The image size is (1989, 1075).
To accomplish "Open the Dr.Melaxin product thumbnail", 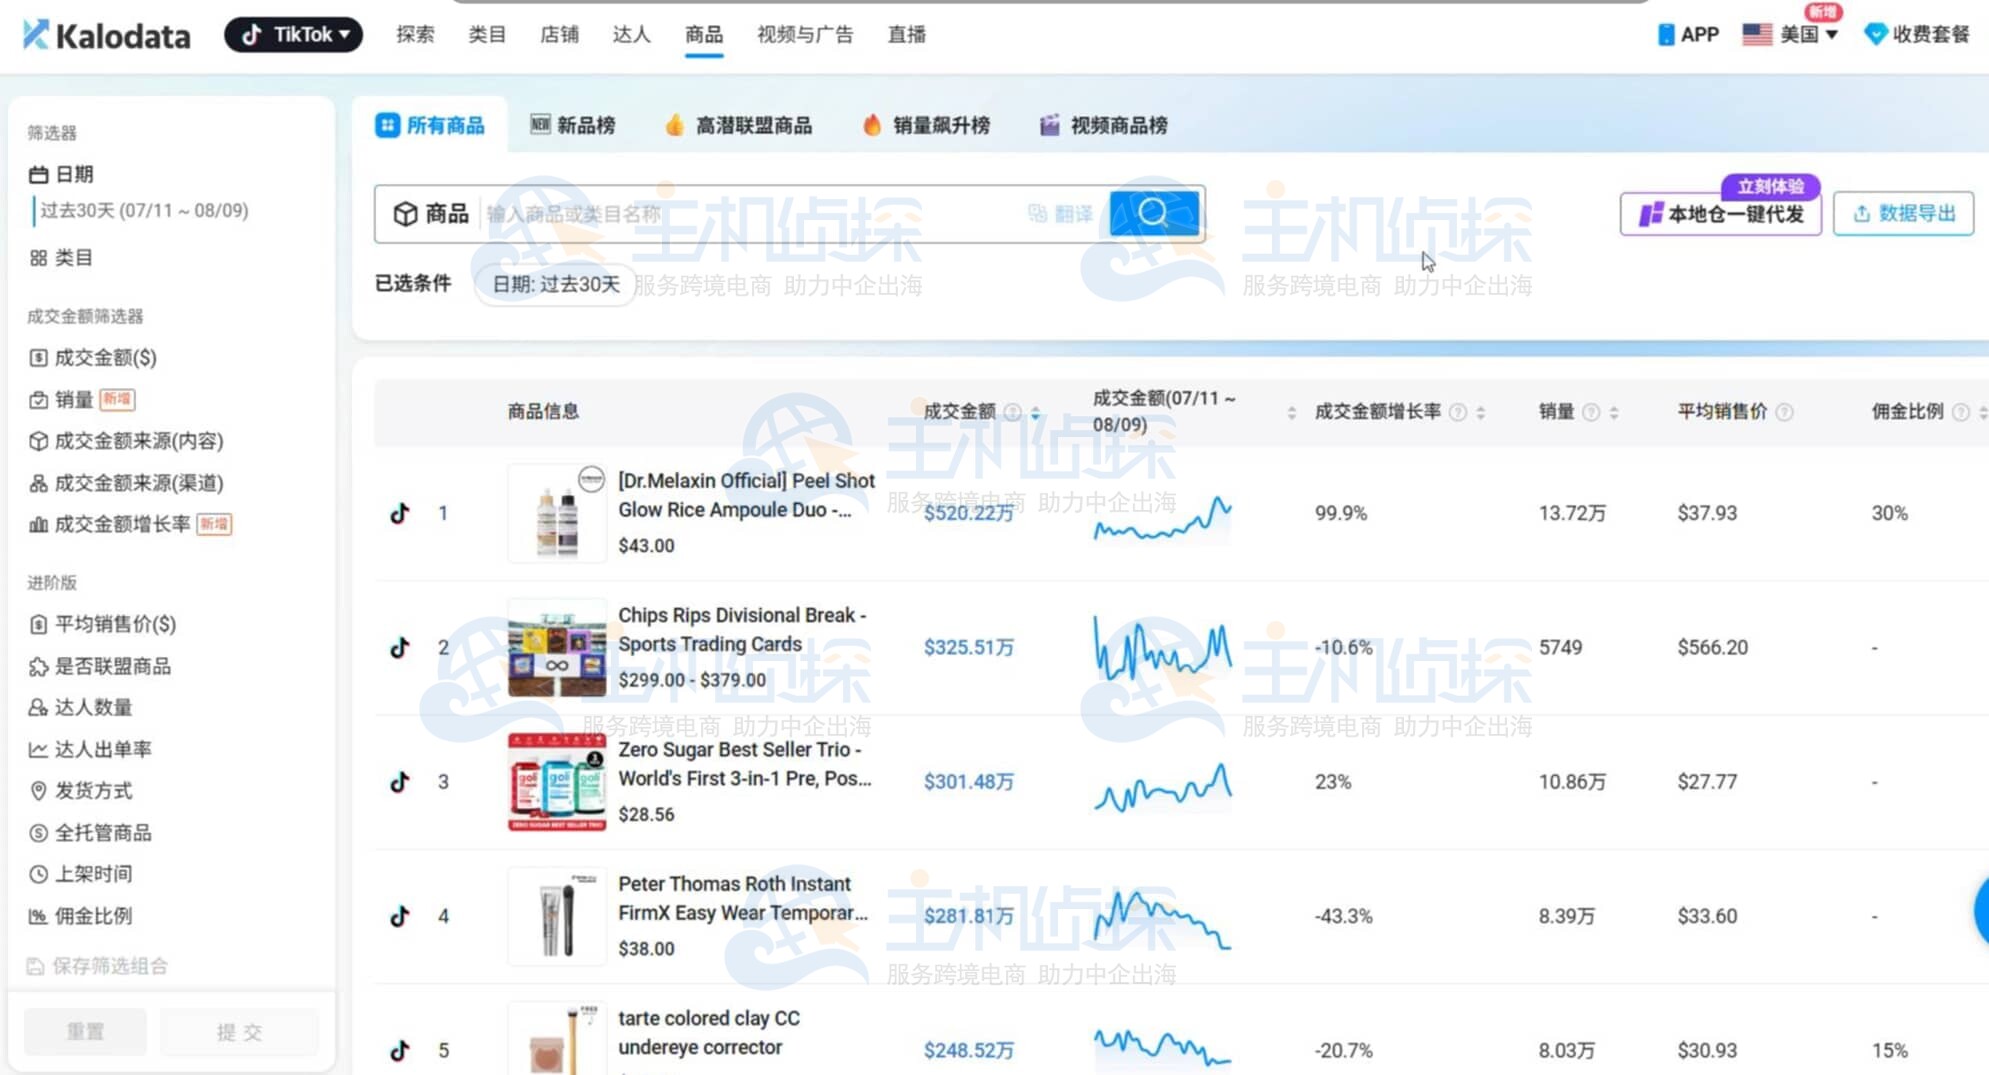I will (x=556, y=513).
